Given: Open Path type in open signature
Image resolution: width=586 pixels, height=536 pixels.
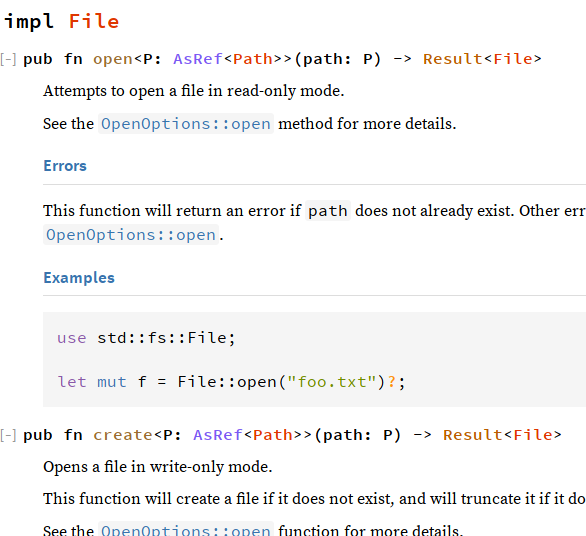Looking at the screenshot, I should click(253, 59).
